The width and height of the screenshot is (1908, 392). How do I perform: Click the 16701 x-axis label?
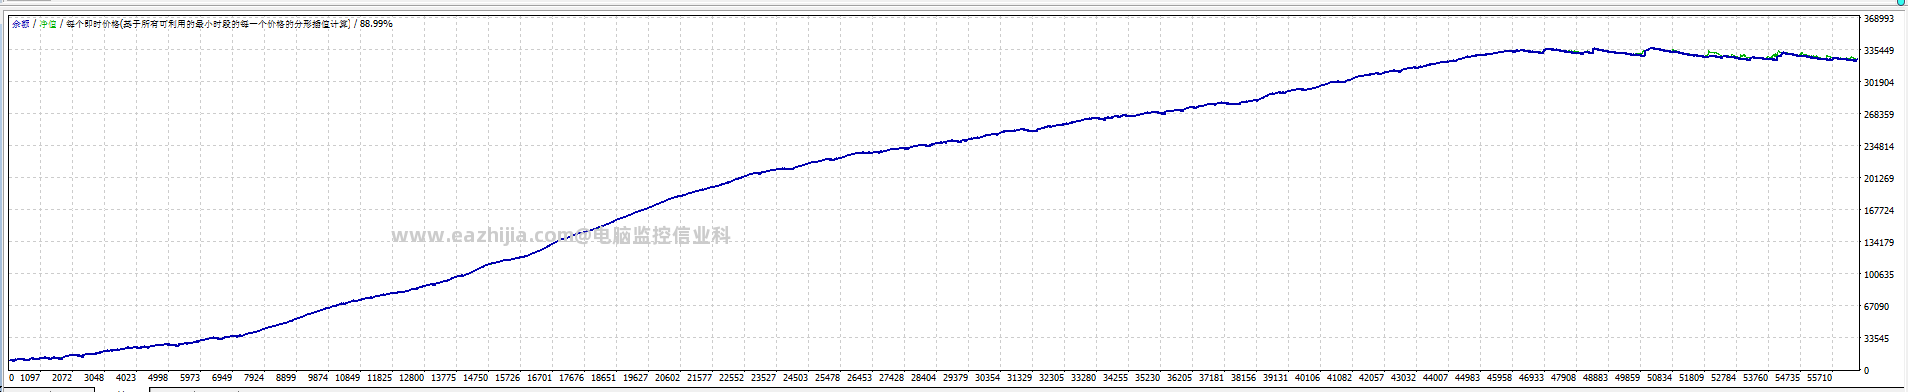540,378
